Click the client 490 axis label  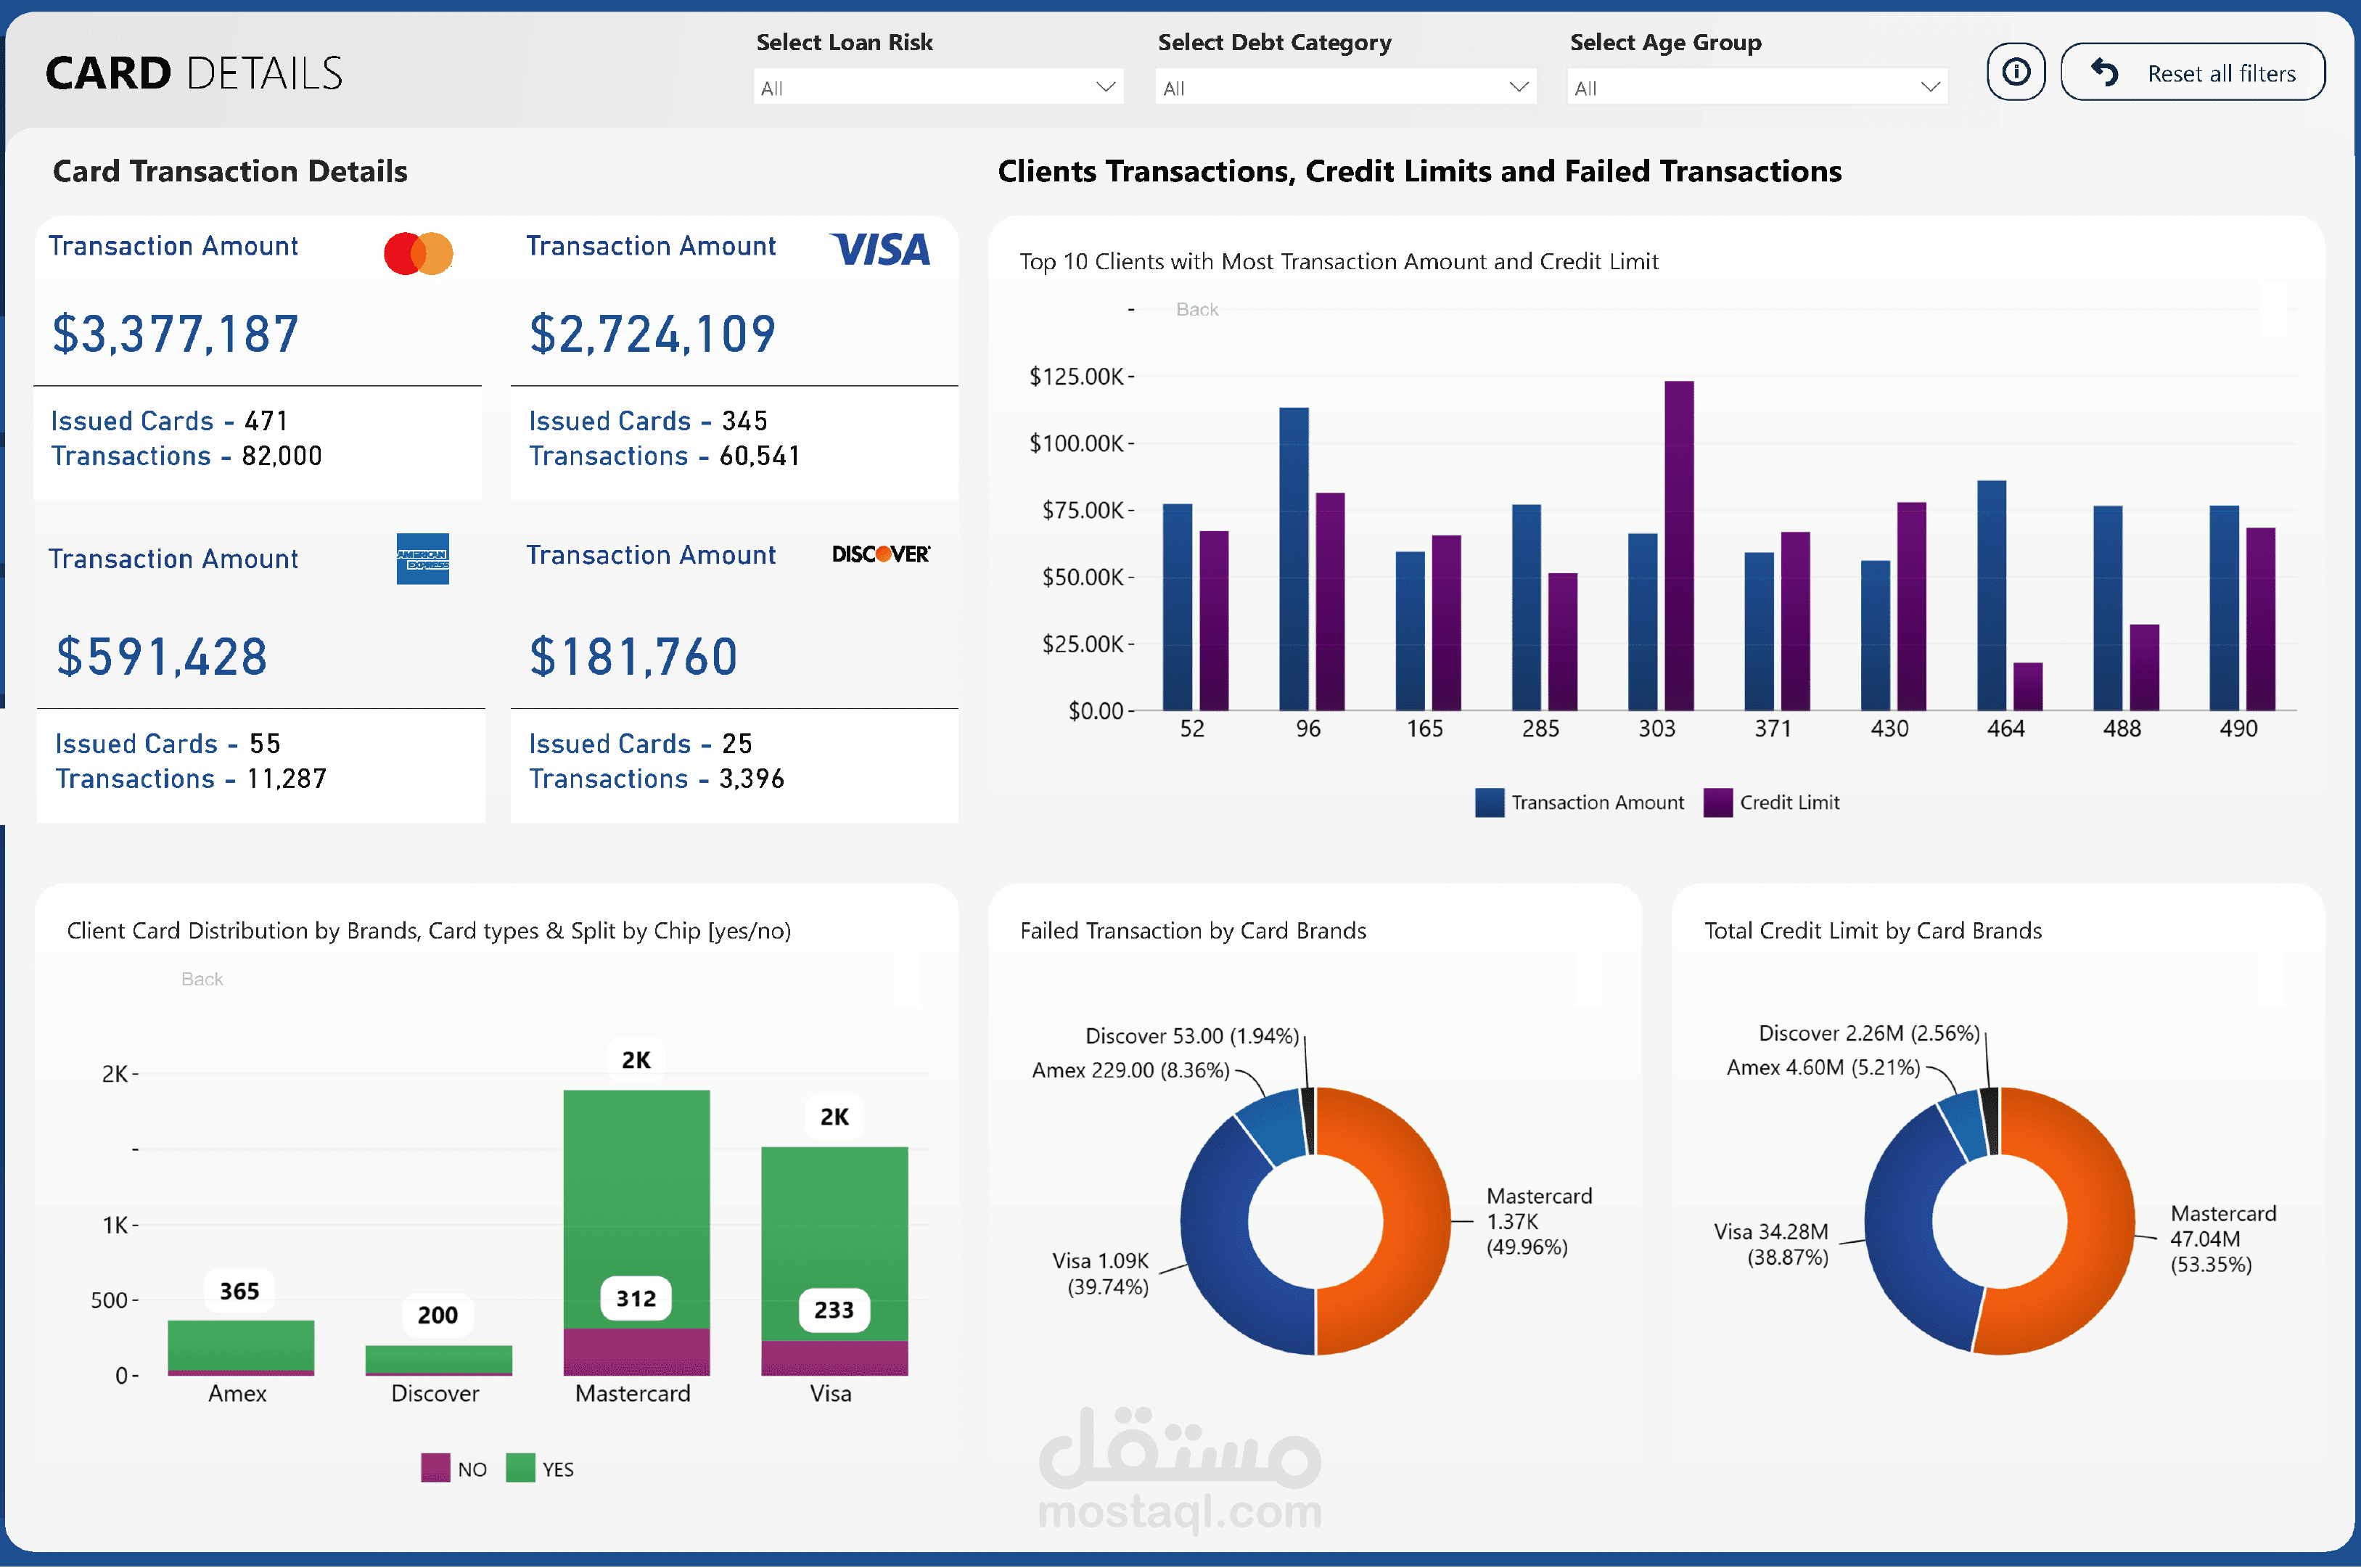[2239, 729]
